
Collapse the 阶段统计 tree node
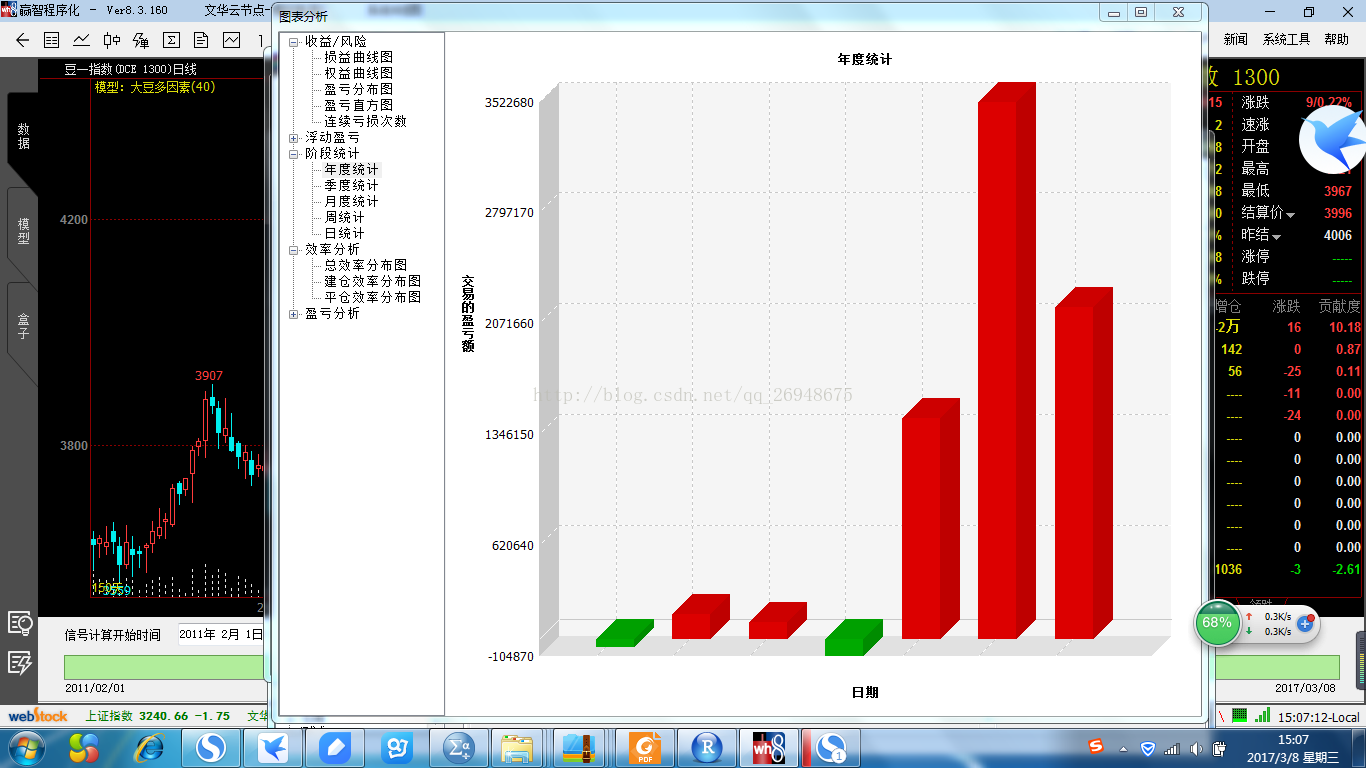point(293,153)
